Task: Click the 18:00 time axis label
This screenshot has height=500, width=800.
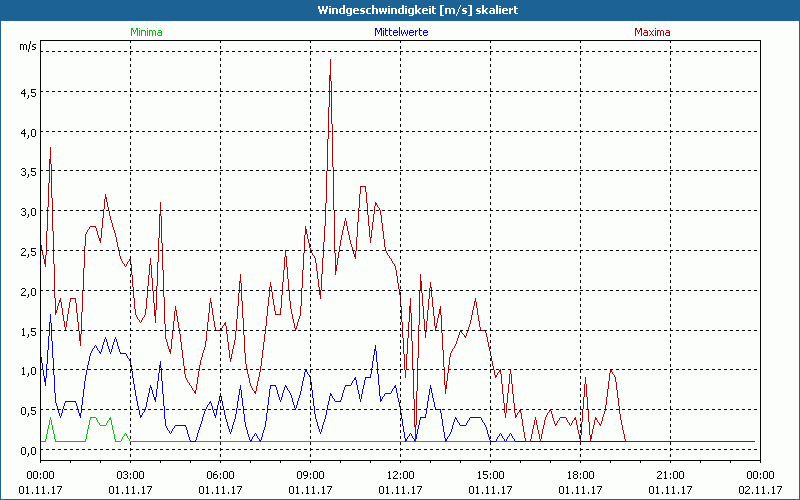Action: [x=580, y=475]
